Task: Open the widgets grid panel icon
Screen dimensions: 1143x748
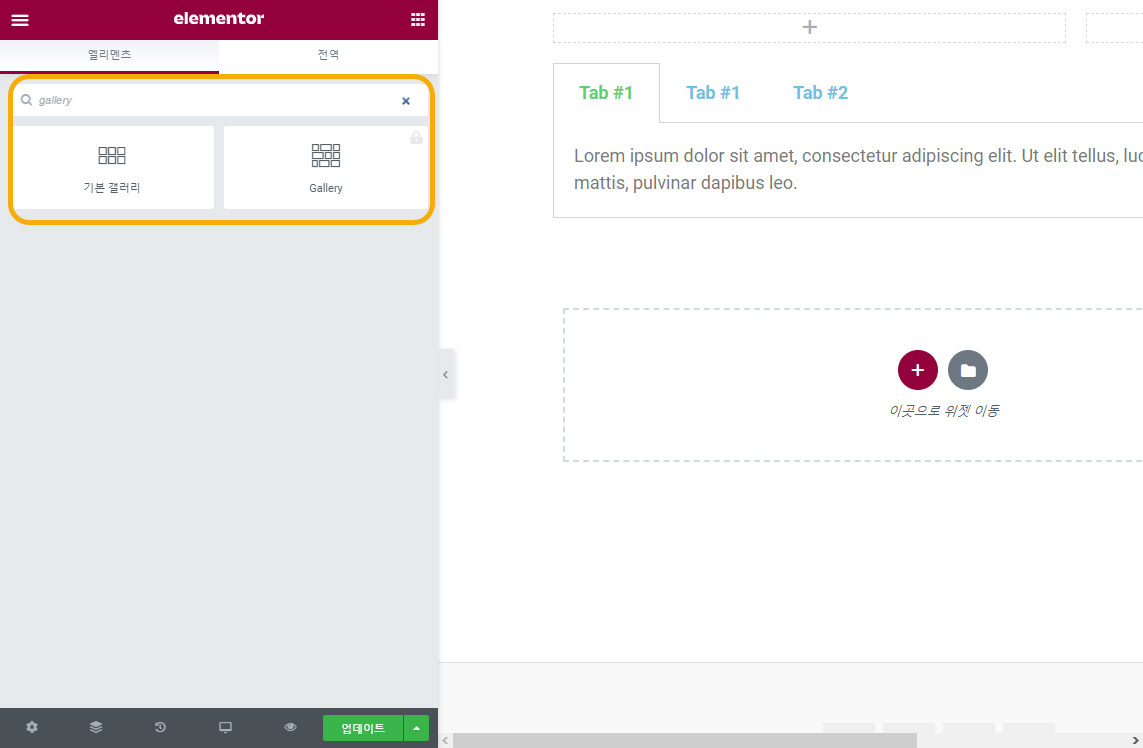Action: click(x=418, y=20)
